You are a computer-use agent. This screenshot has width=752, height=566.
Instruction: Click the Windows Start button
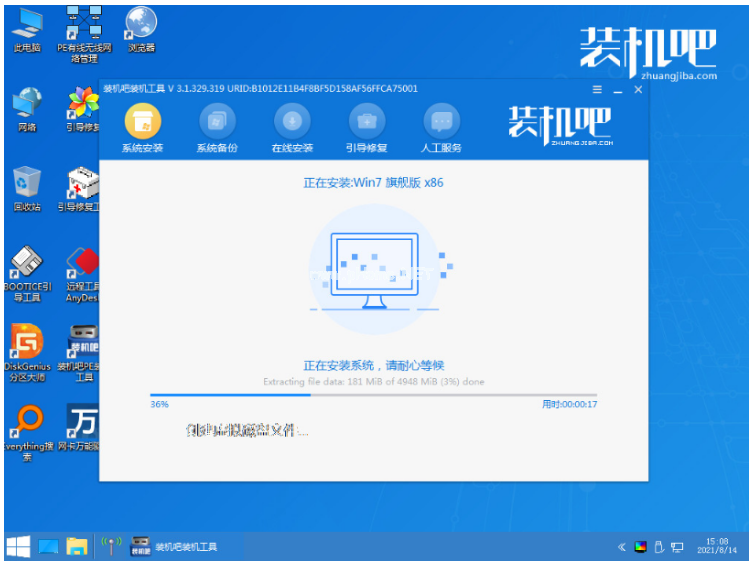point(17,547)
